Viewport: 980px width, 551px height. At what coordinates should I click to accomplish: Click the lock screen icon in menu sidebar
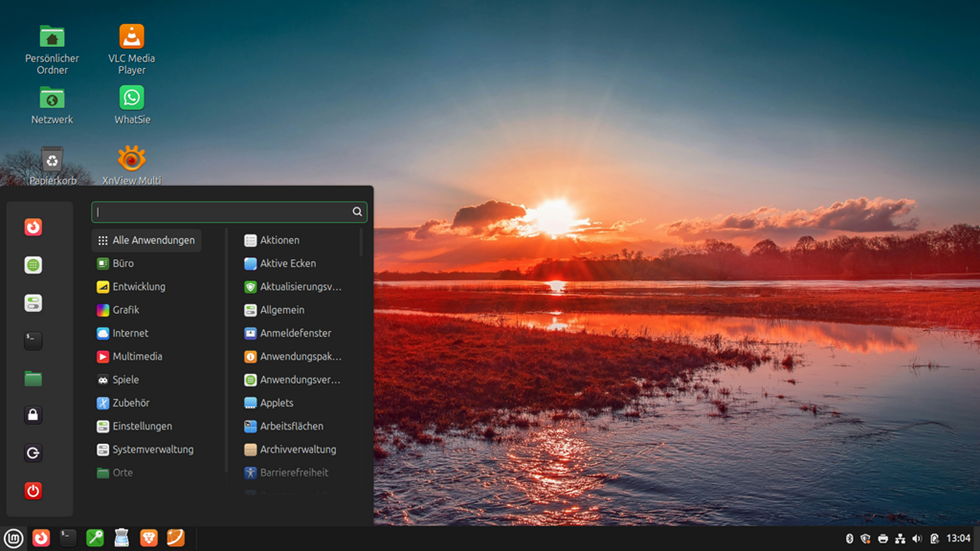point(33,415)
